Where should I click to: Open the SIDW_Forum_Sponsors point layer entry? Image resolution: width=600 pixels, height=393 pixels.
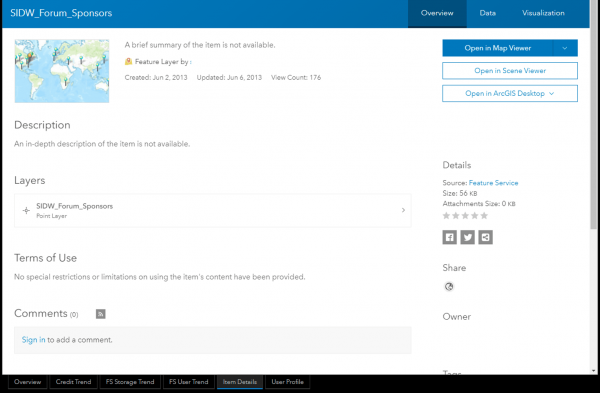(213, 210)
